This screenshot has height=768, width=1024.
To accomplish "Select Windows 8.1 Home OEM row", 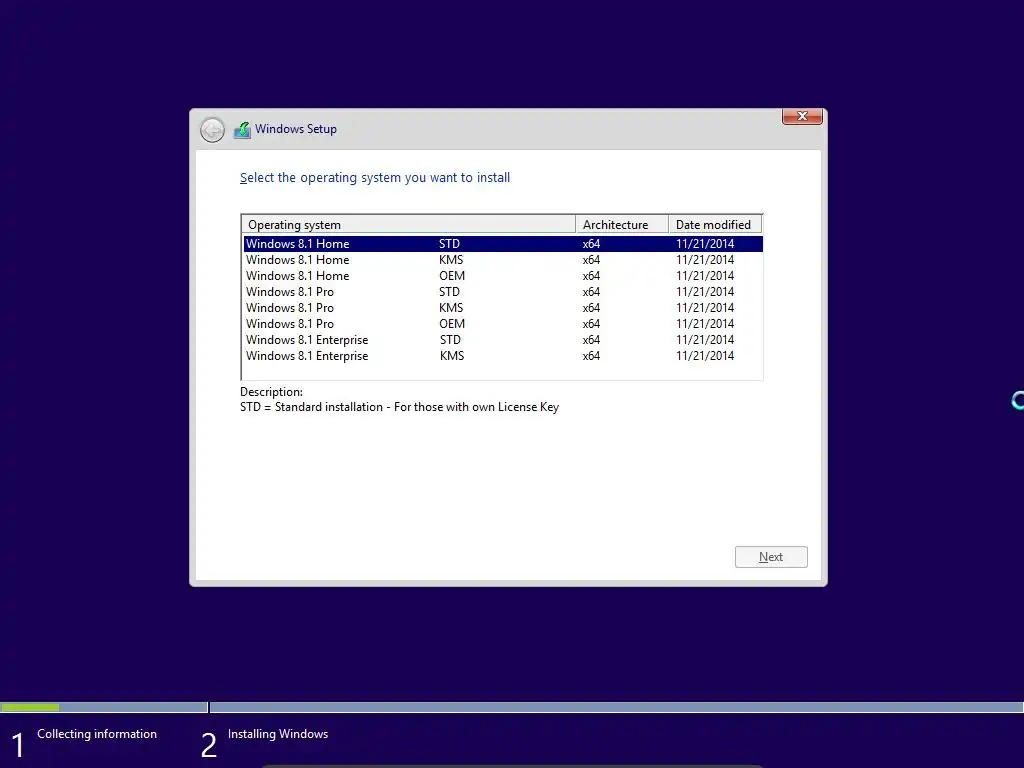I will pos(503,276).
